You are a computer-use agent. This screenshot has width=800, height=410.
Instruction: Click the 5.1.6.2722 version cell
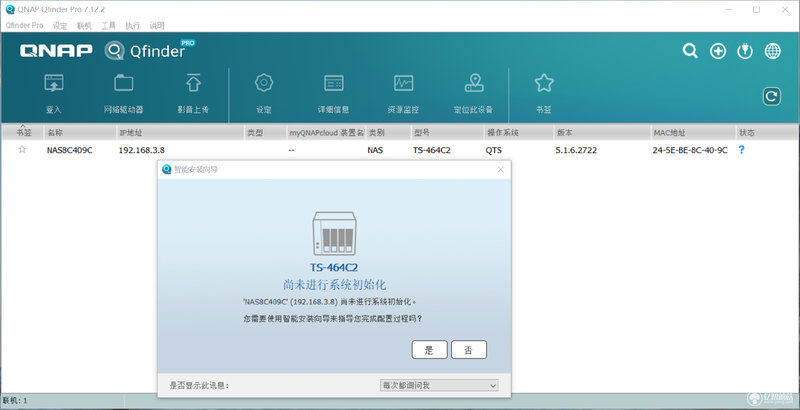(x=576, y=150)
